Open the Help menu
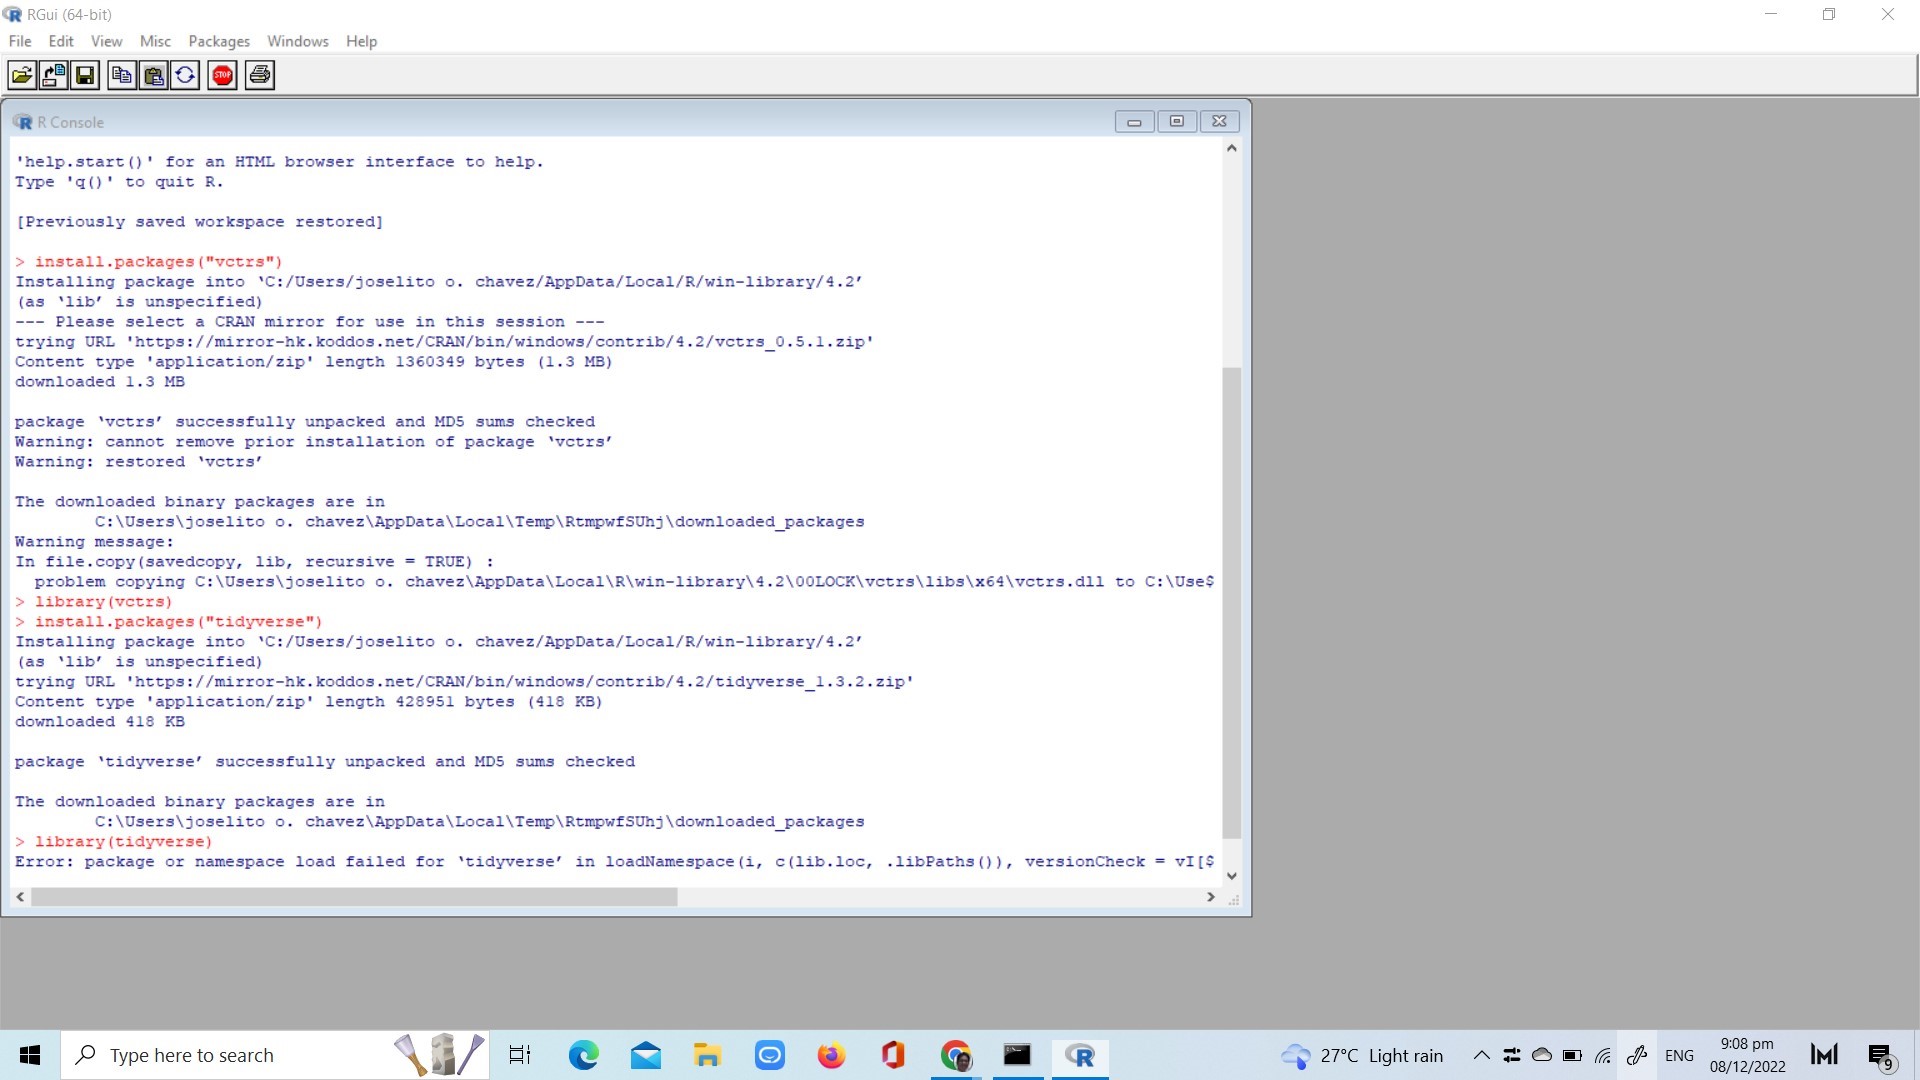The width and height of the screenshot is (1920, 1080). [362, 41]
